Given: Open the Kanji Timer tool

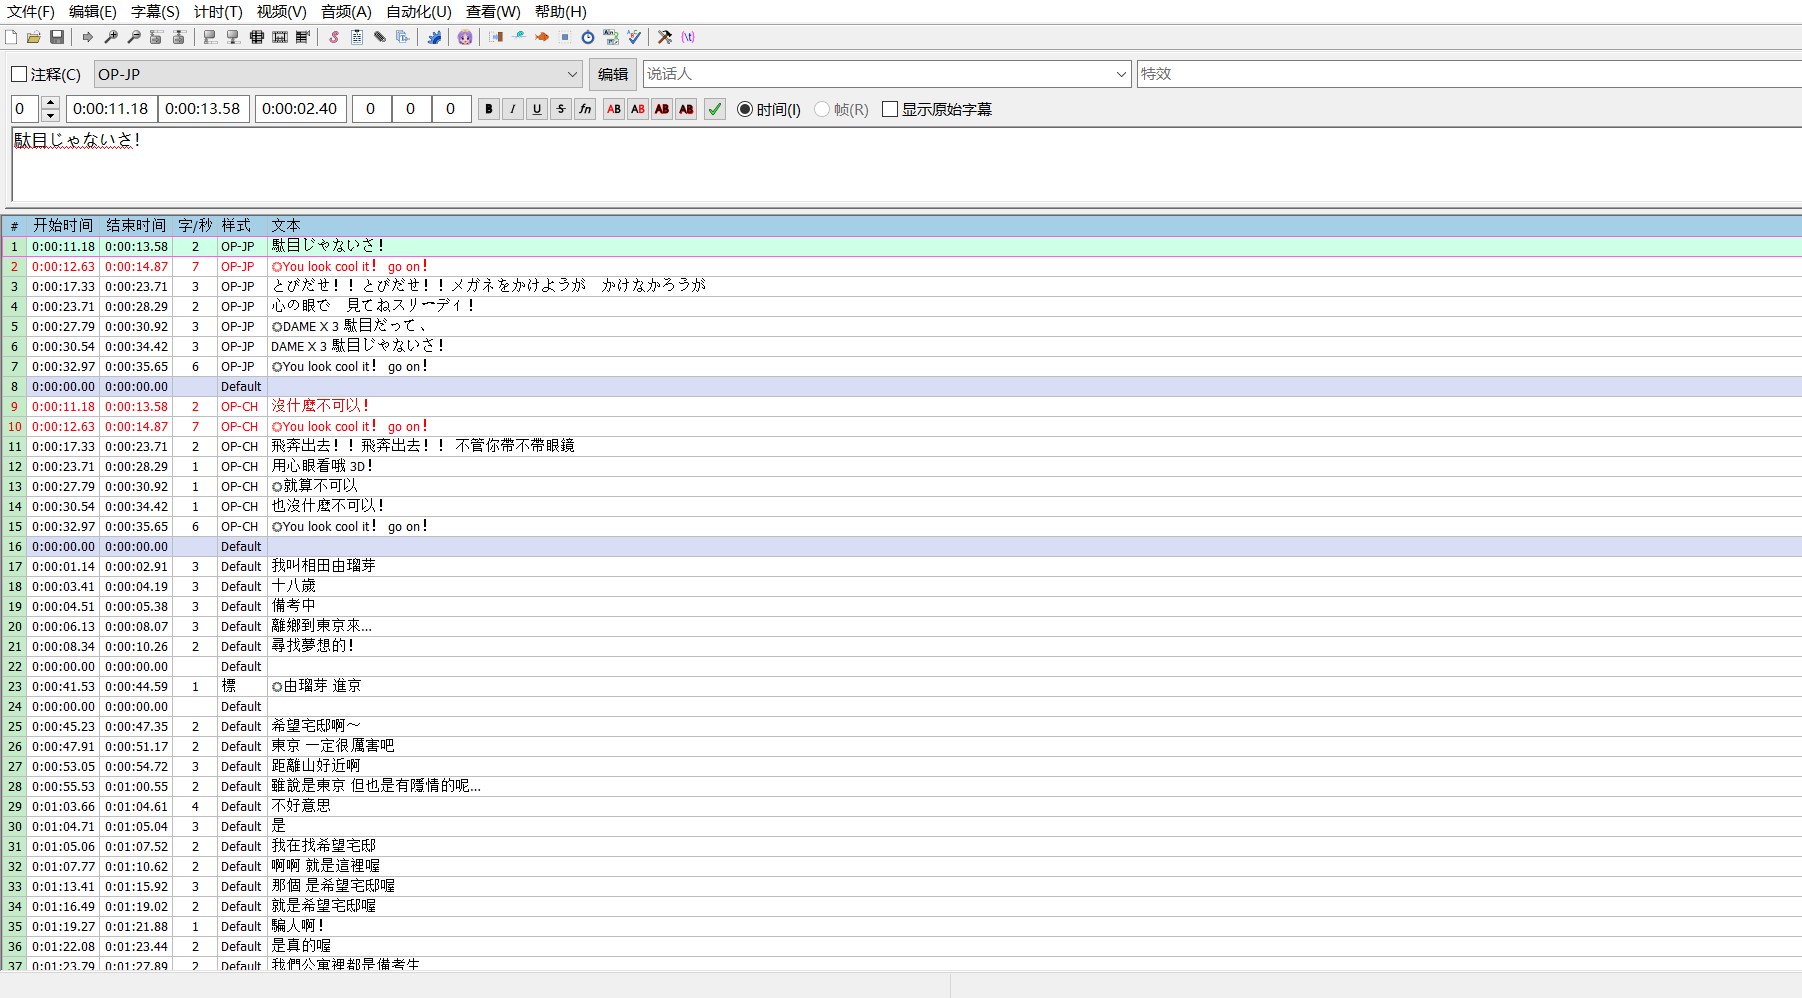Looking at the screenshot, I should click(x=611, y=37).
